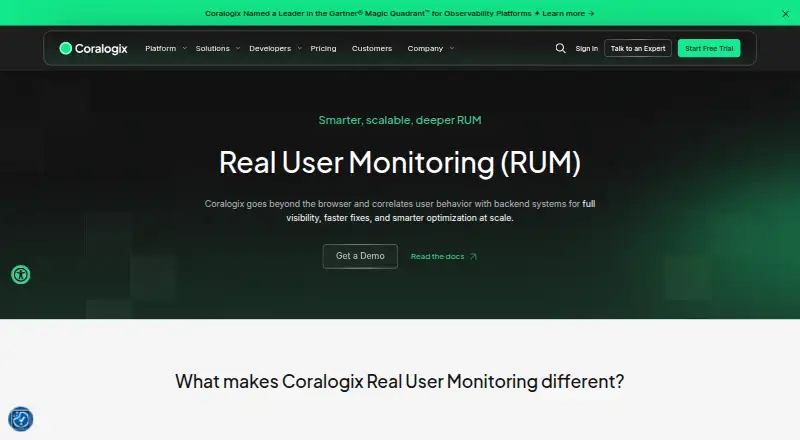Open the Solutions menu
The image size is (800, 440).
(213, 48)
